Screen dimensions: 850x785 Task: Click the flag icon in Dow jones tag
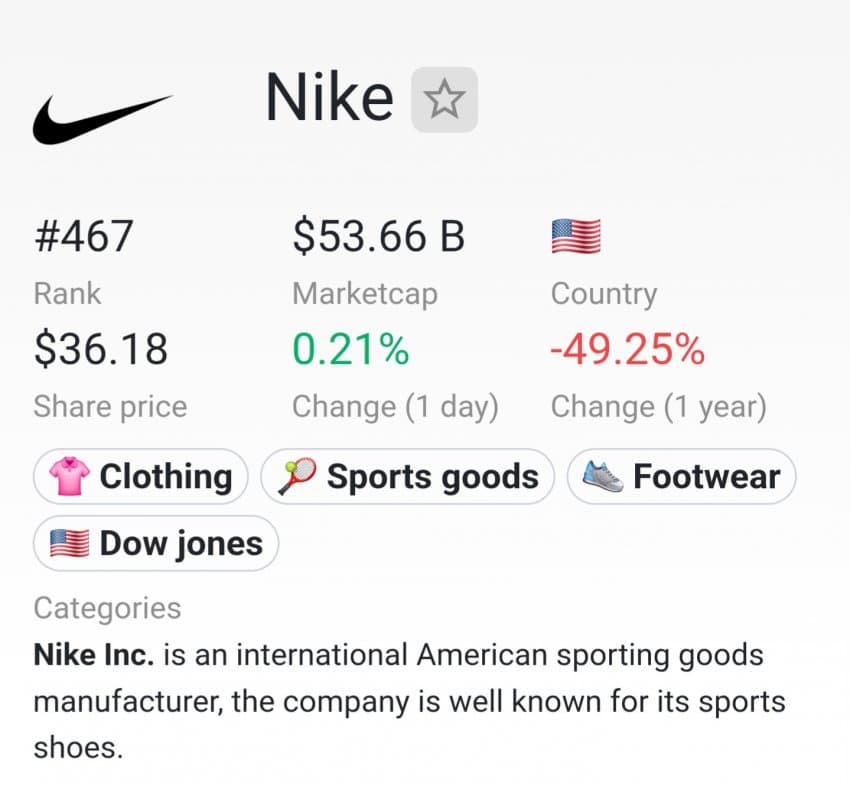[x=69, y=543]
